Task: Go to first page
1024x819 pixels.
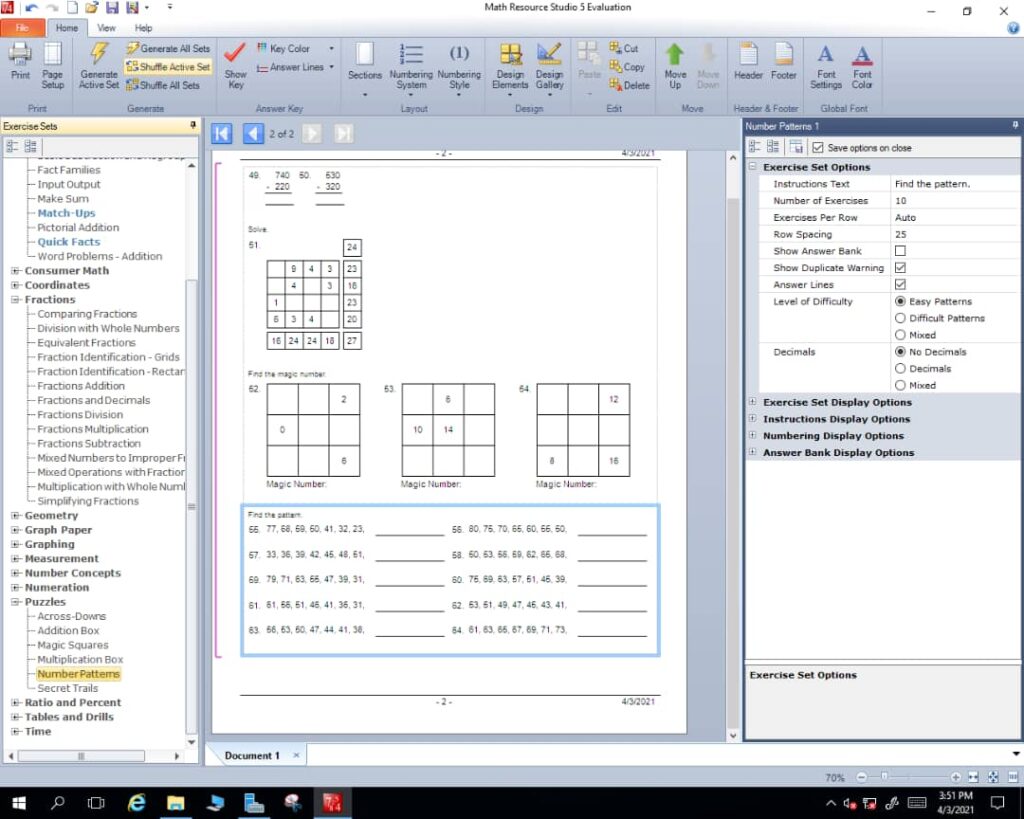Action: pos(221,134)
